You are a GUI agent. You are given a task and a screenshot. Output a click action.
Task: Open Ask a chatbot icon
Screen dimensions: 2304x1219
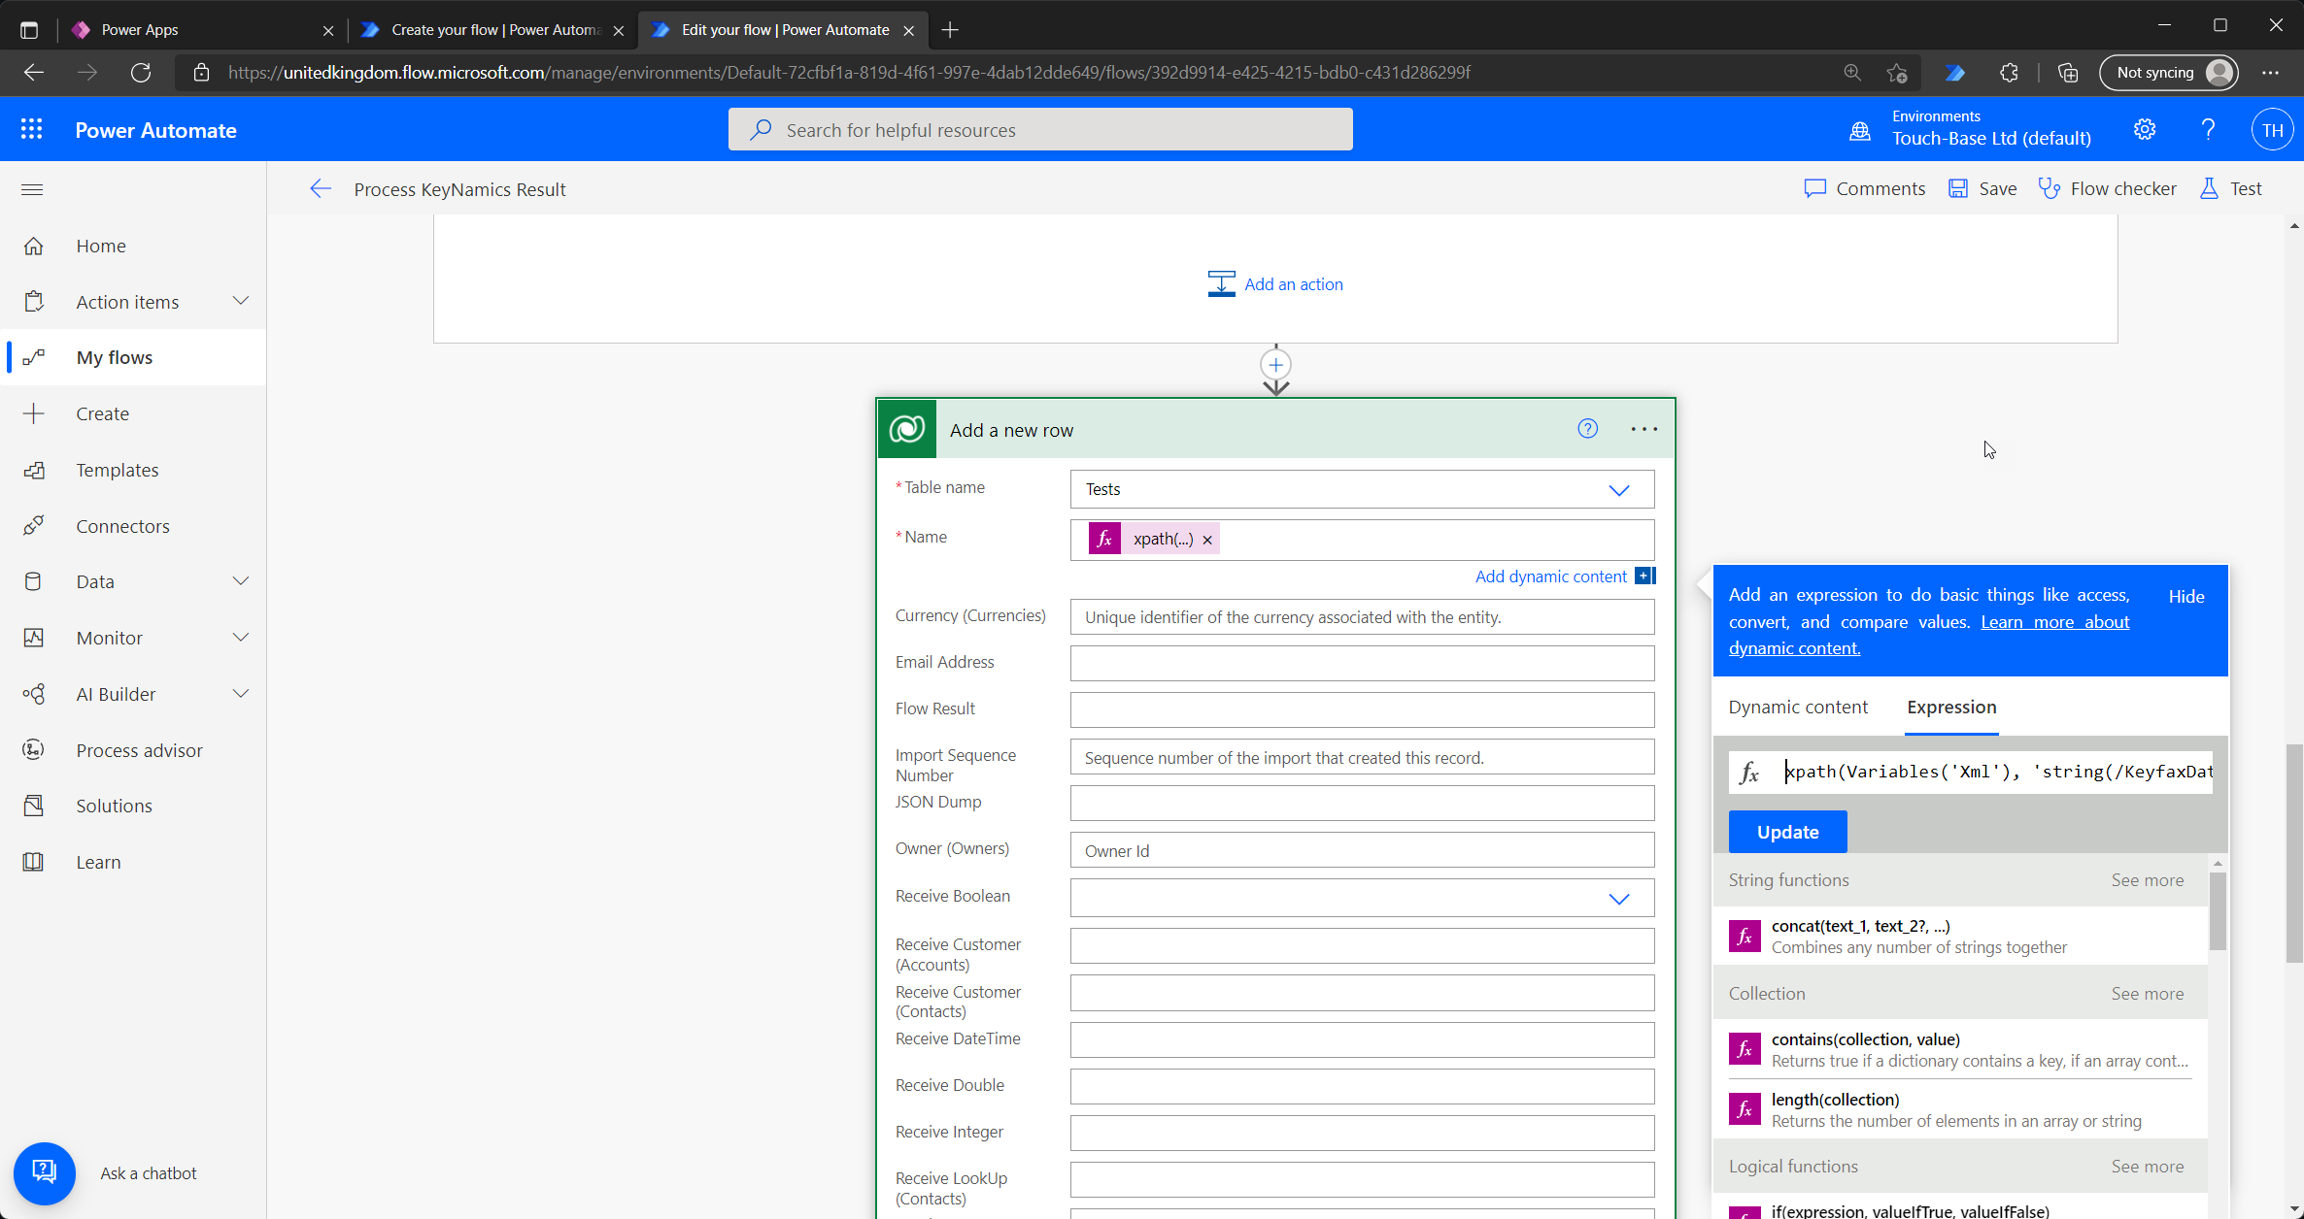click(x=44, y=1172)
